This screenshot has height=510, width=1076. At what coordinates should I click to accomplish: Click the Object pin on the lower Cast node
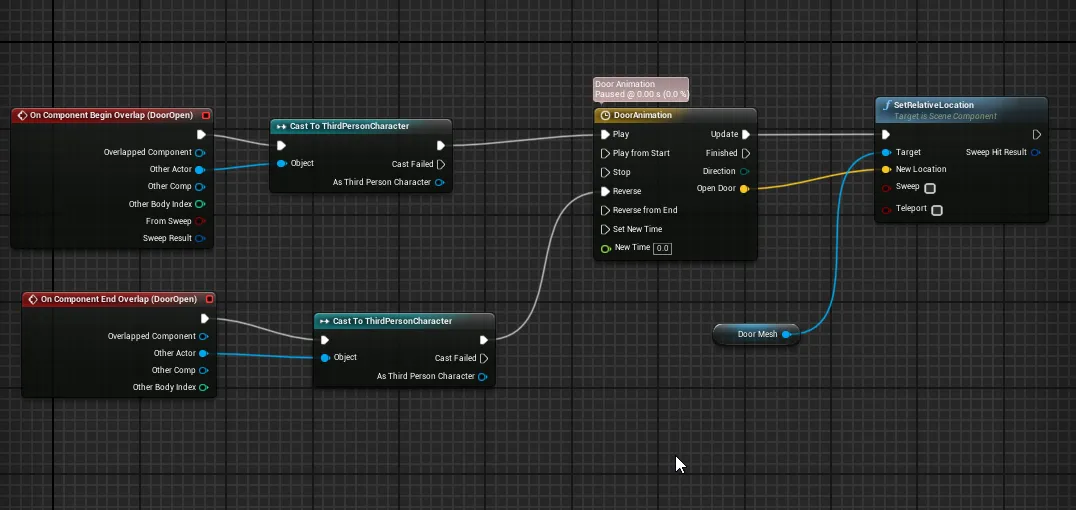(x=325, y=358)
